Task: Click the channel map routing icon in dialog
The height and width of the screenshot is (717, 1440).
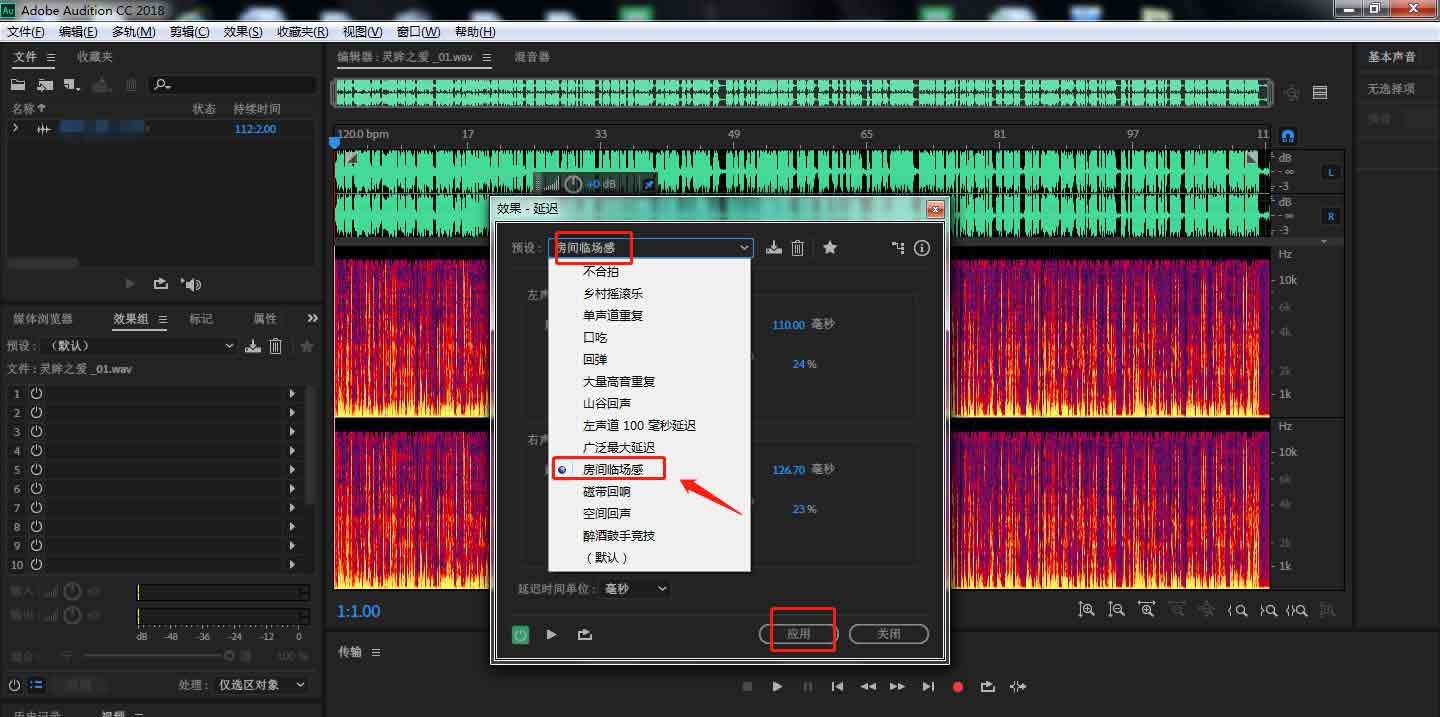Action: click(x=898, y=248)
